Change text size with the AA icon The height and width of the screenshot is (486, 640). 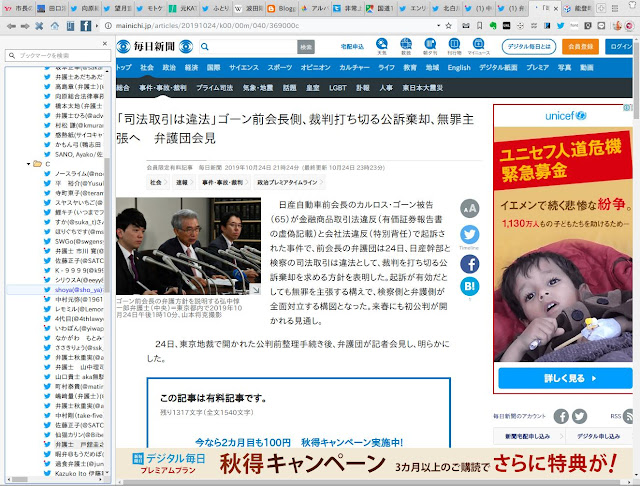[x=470, y=209]
